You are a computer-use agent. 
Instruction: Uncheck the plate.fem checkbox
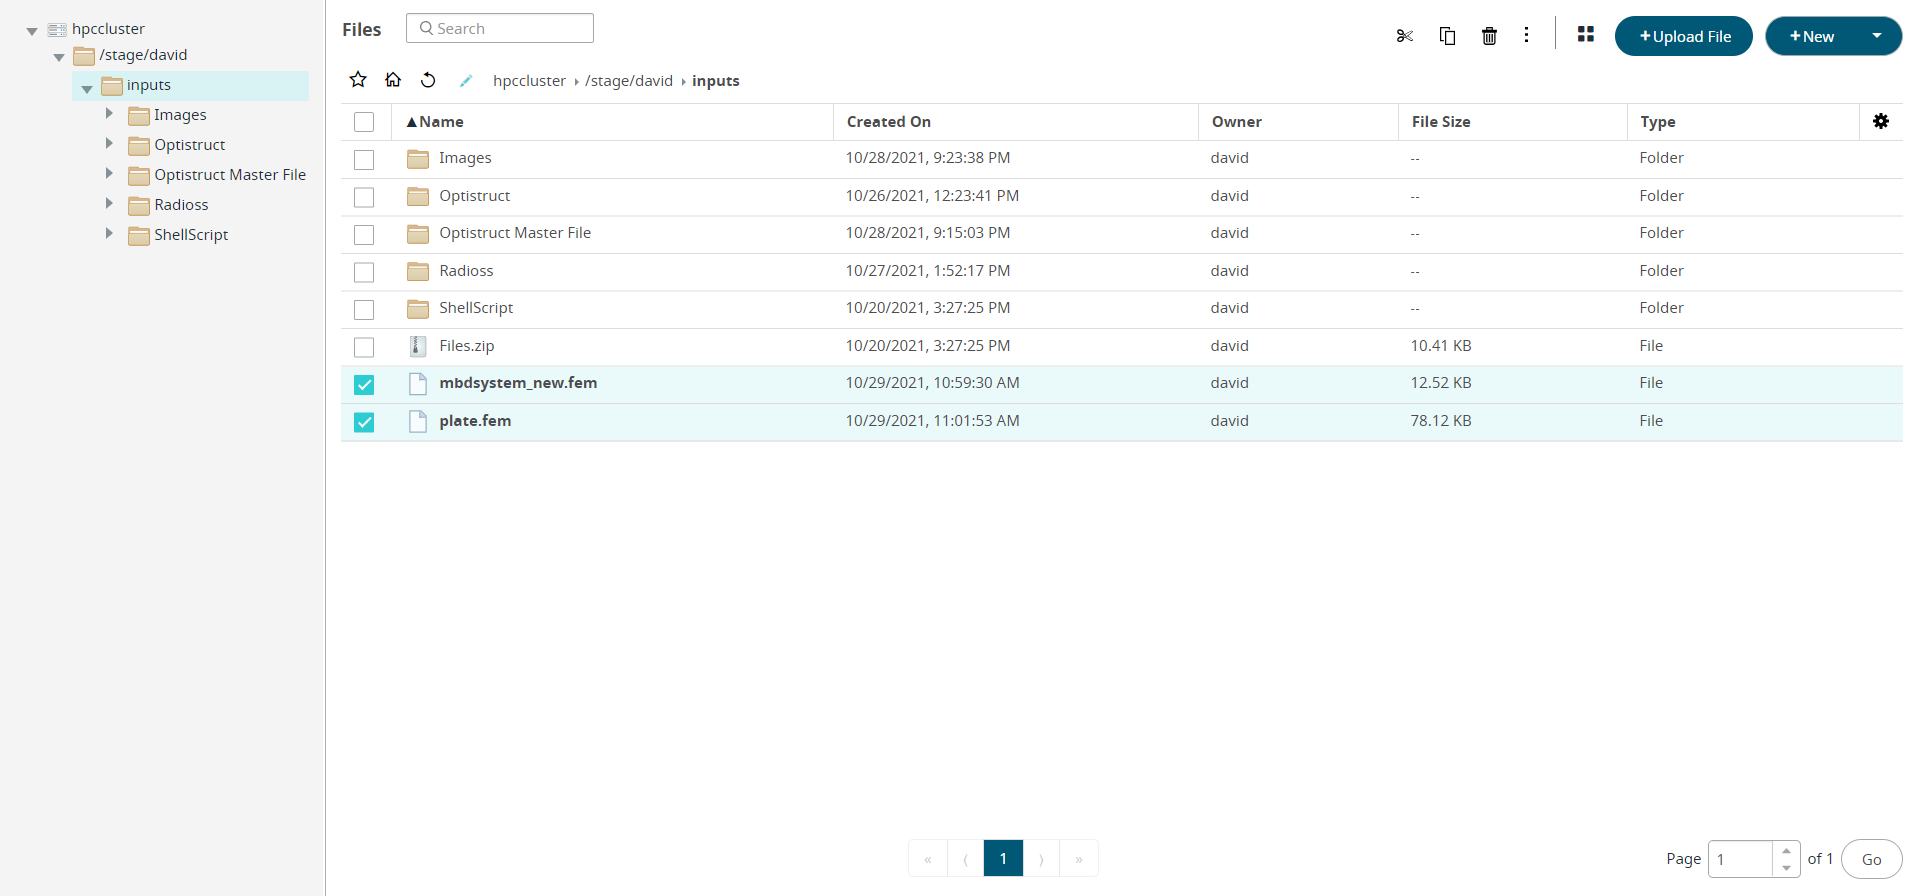[364, 422]
